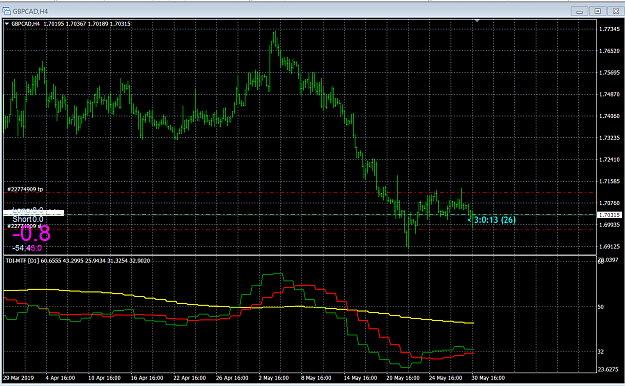Viewport: 625px width, 386px height.
Task: Click the current price tag 1.70315
Action: point(609,215)
